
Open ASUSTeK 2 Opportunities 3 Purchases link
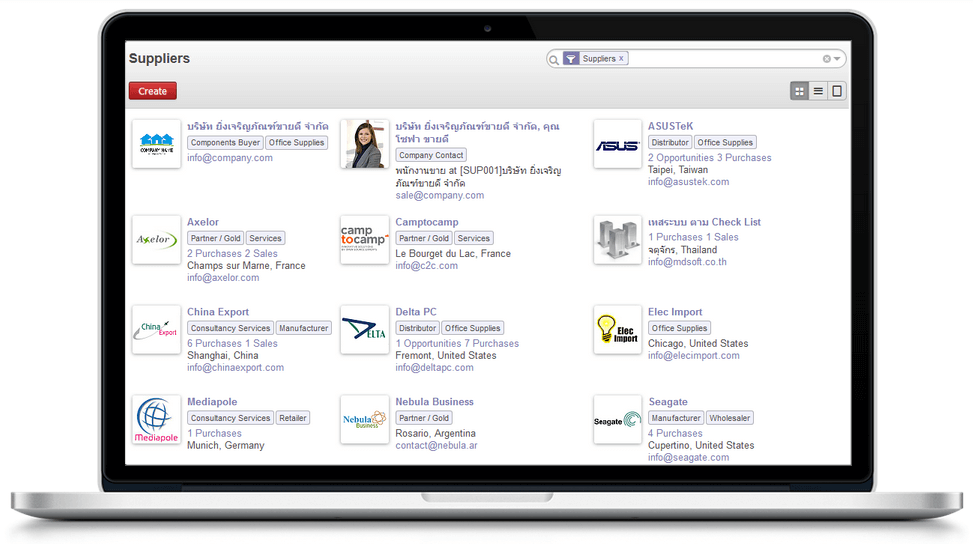(x=710, y=158)
